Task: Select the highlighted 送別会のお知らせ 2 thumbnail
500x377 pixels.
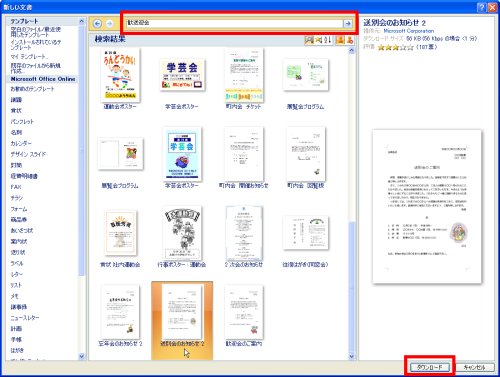Action: tap(182, 312)
